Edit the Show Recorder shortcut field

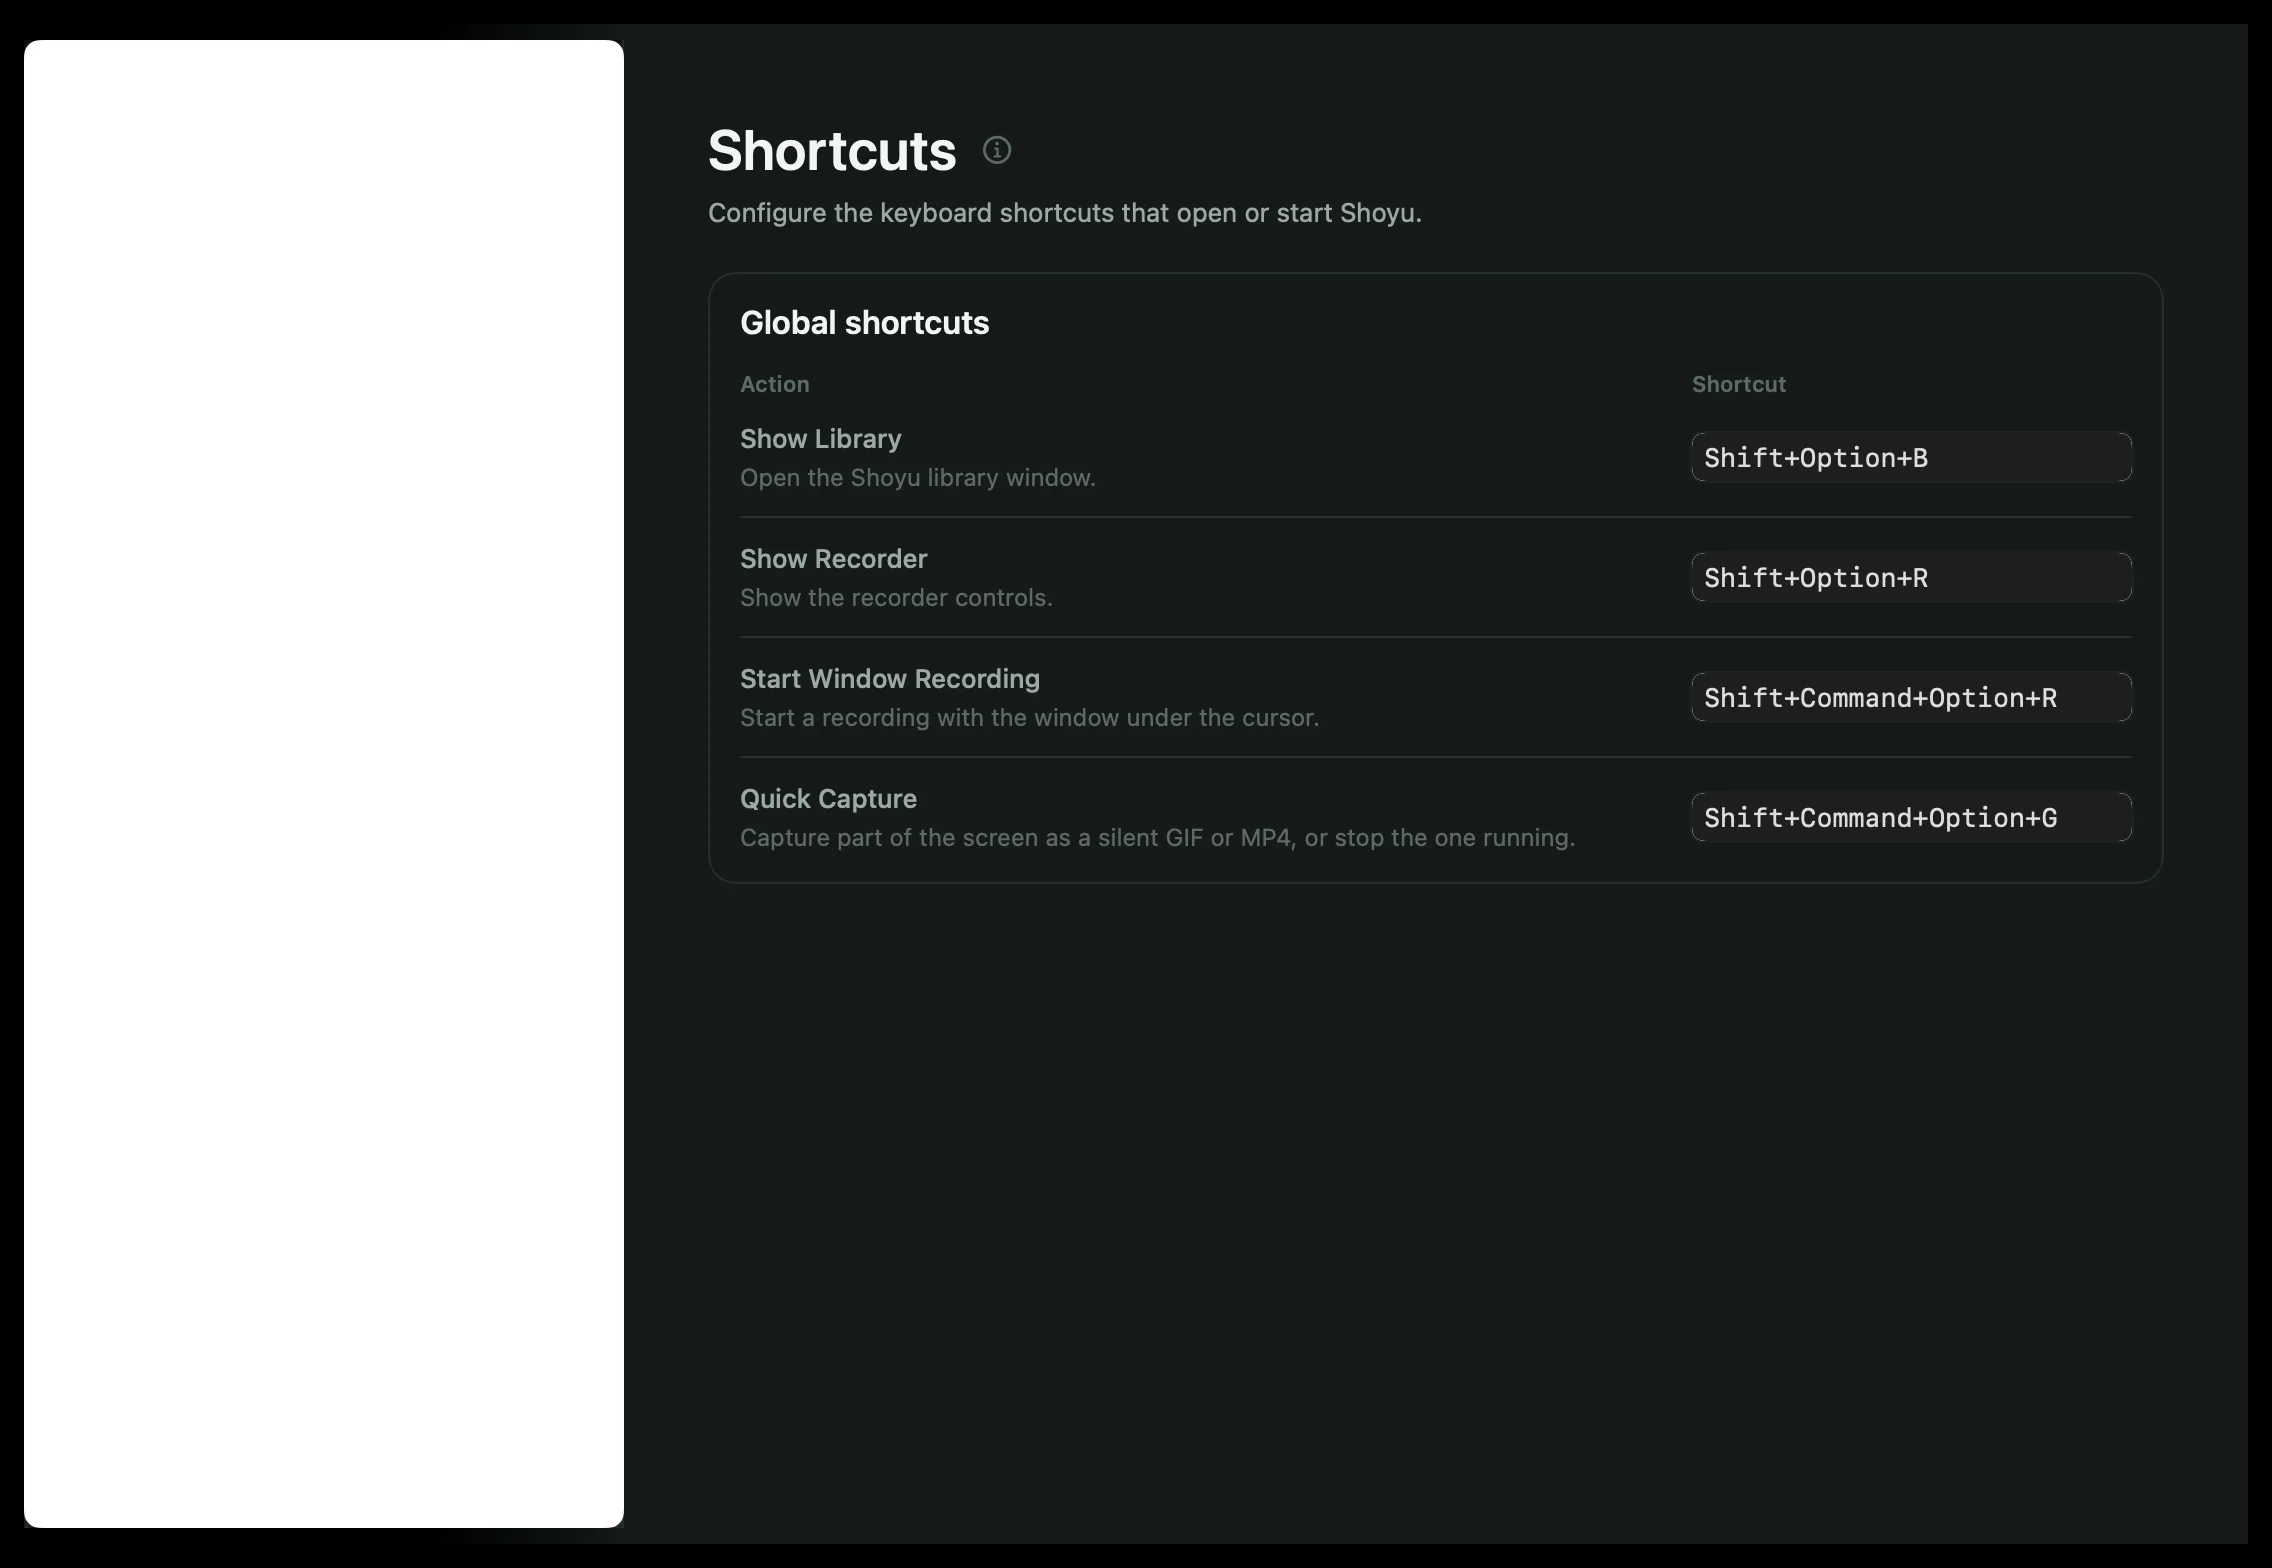coord(1911,577)
